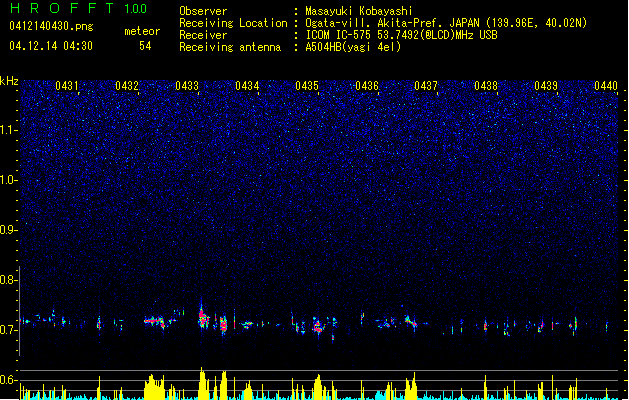
Task: Click the date stamp 04.12.14 04:30
Action: (51, 46)
